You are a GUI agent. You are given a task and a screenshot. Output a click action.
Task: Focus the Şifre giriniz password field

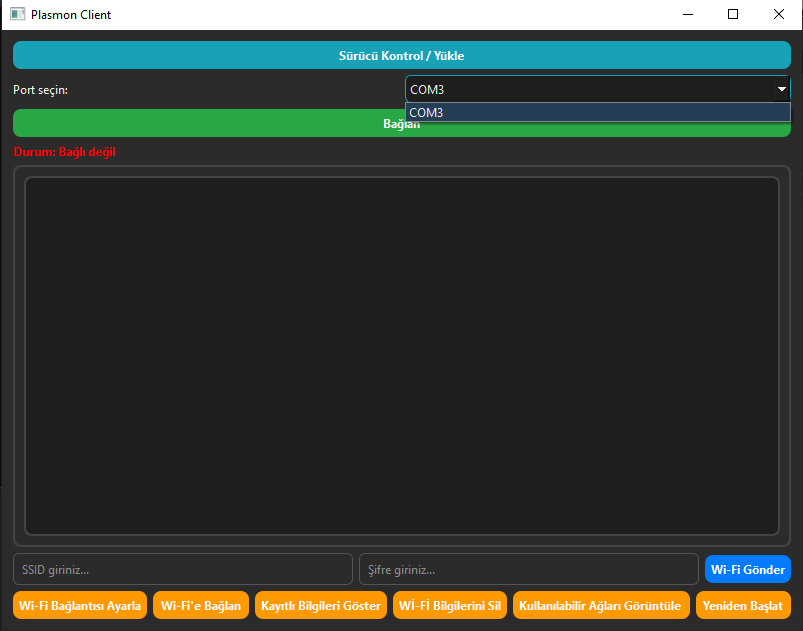point(528,569)
